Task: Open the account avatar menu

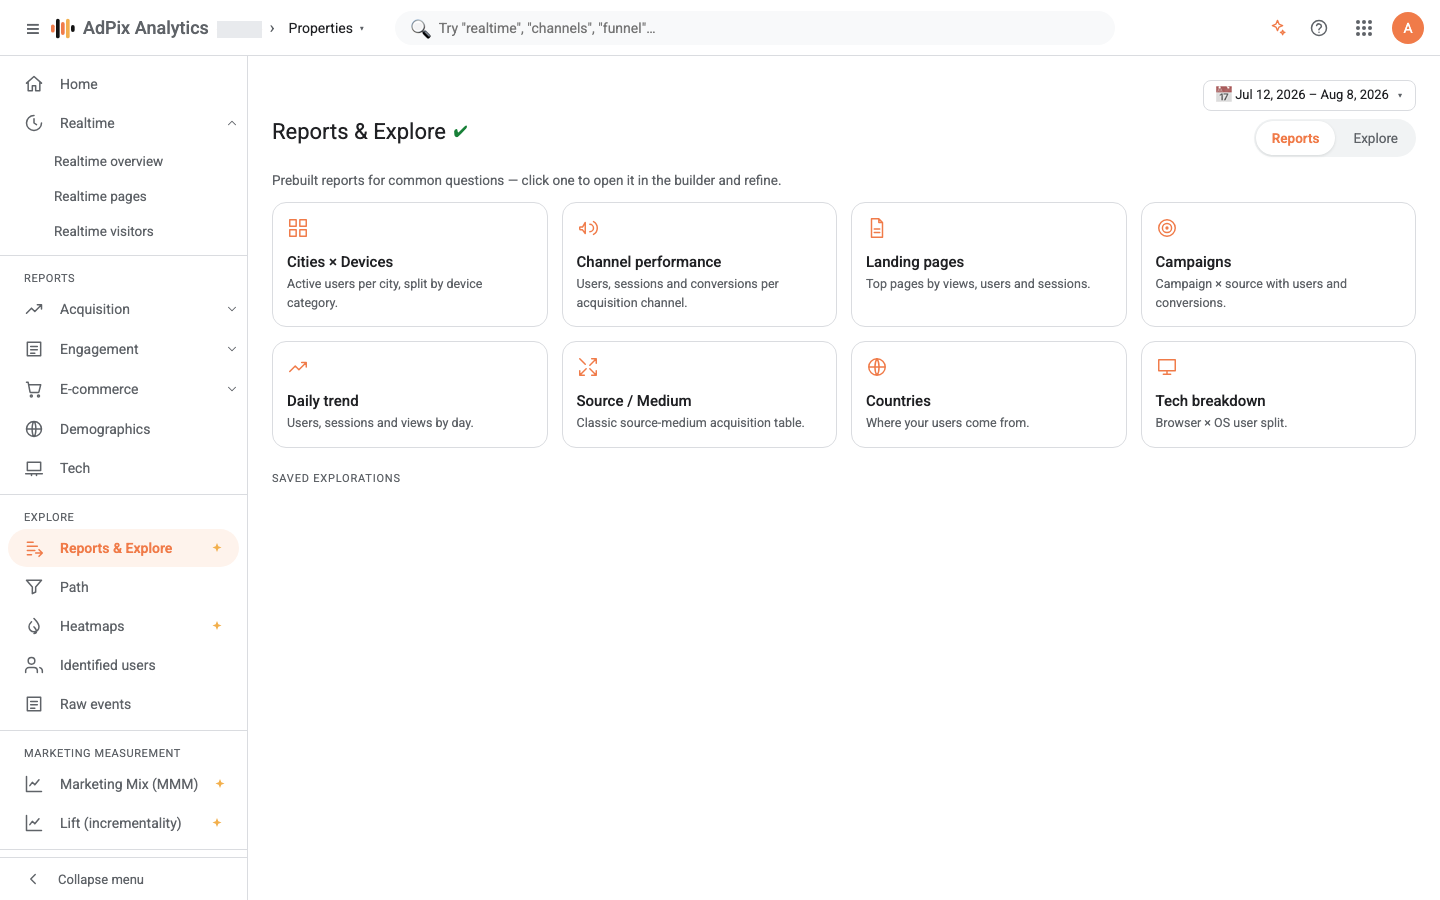Action: pyautogui.click(x=1408, y=28)
